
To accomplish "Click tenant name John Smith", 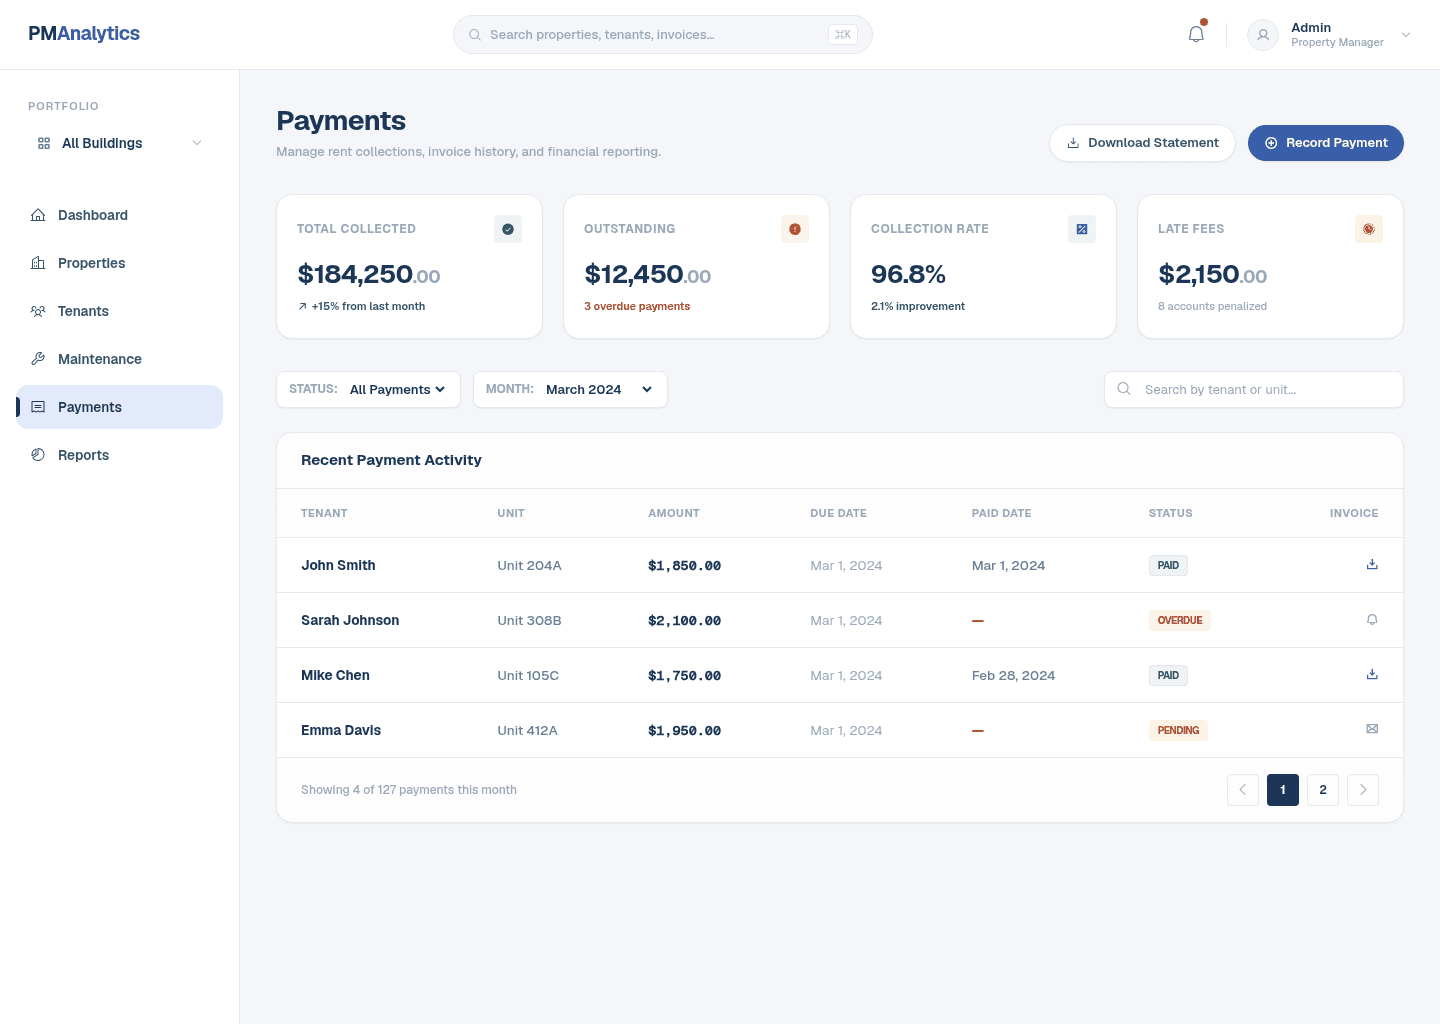I will pyautogui.click(x=338, y=565).
